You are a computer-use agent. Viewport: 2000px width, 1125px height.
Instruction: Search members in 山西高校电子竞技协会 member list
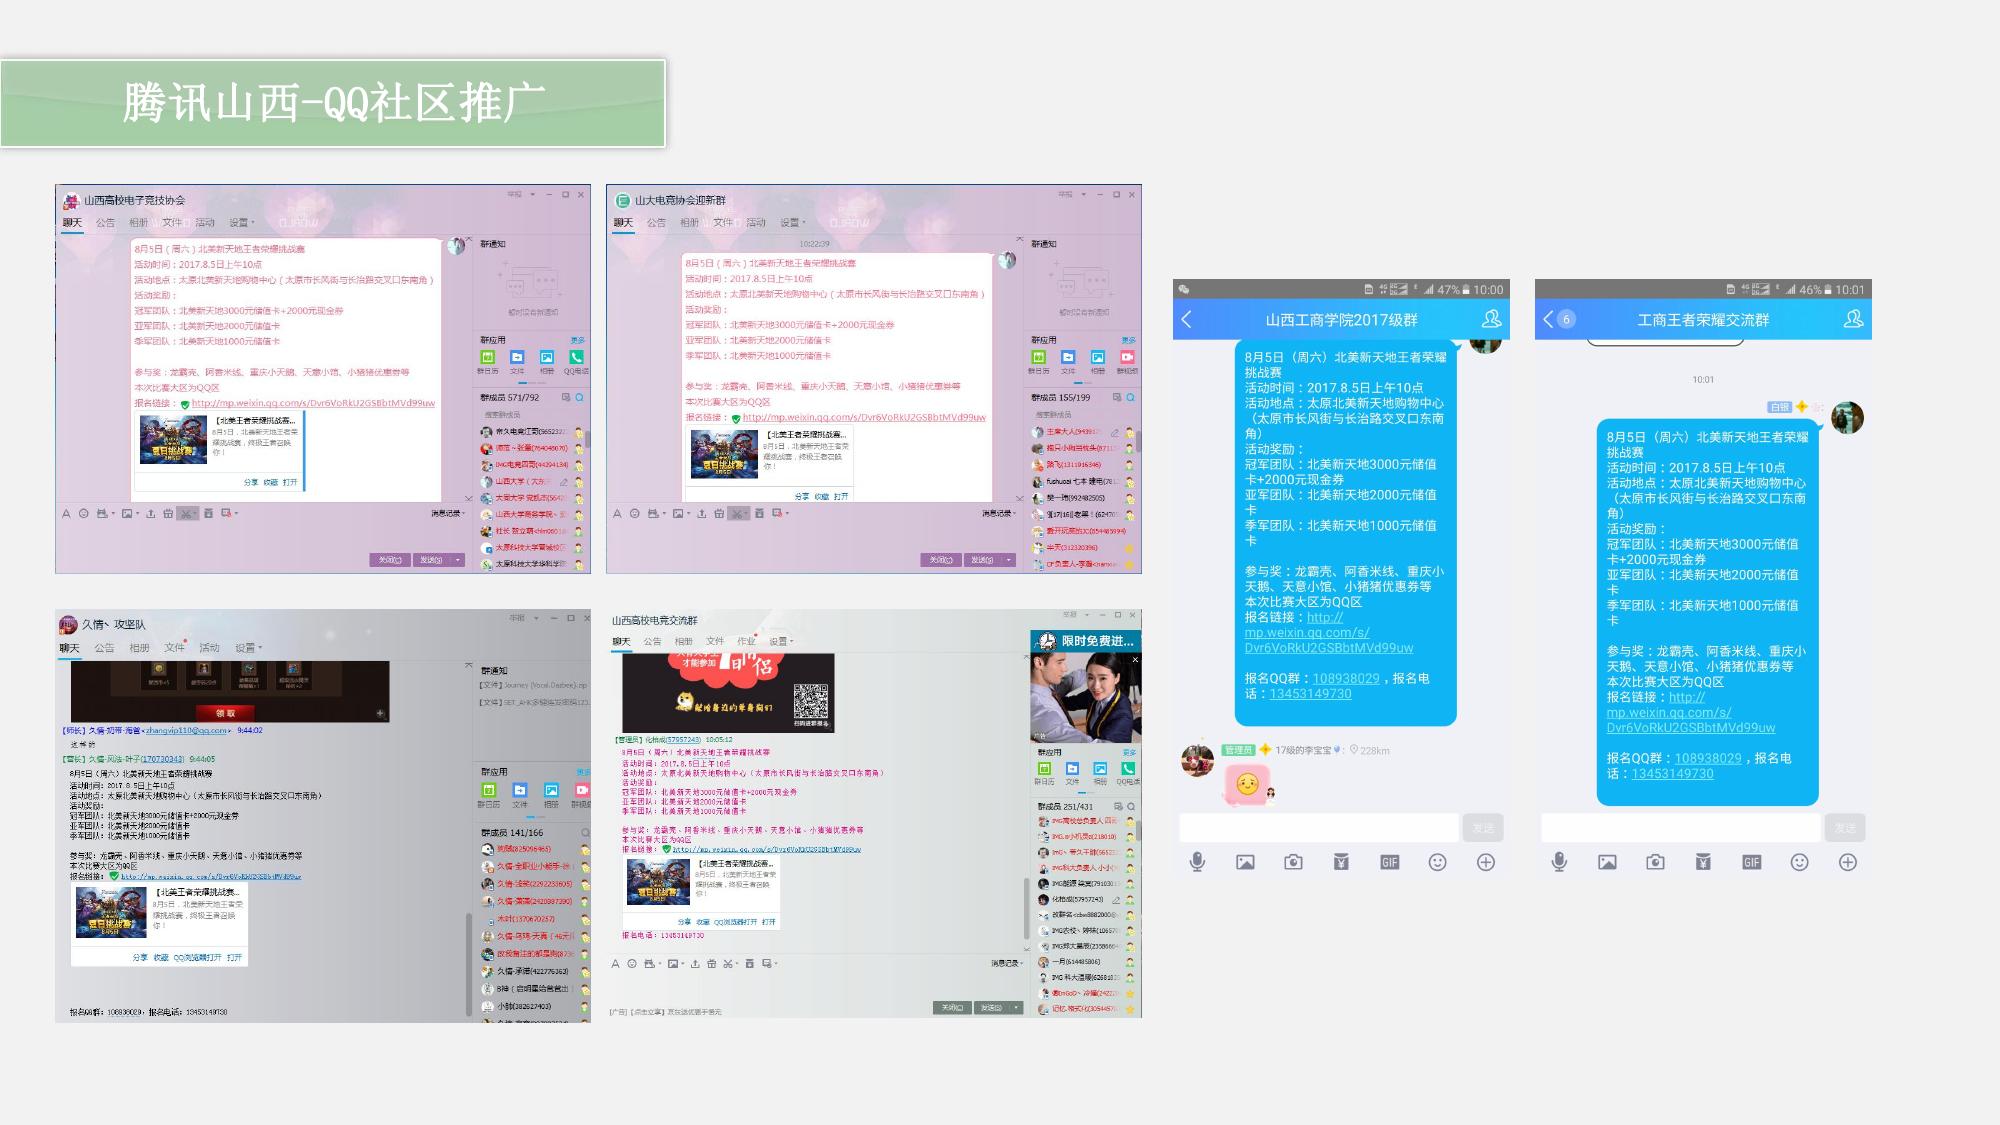pos(579,398)
